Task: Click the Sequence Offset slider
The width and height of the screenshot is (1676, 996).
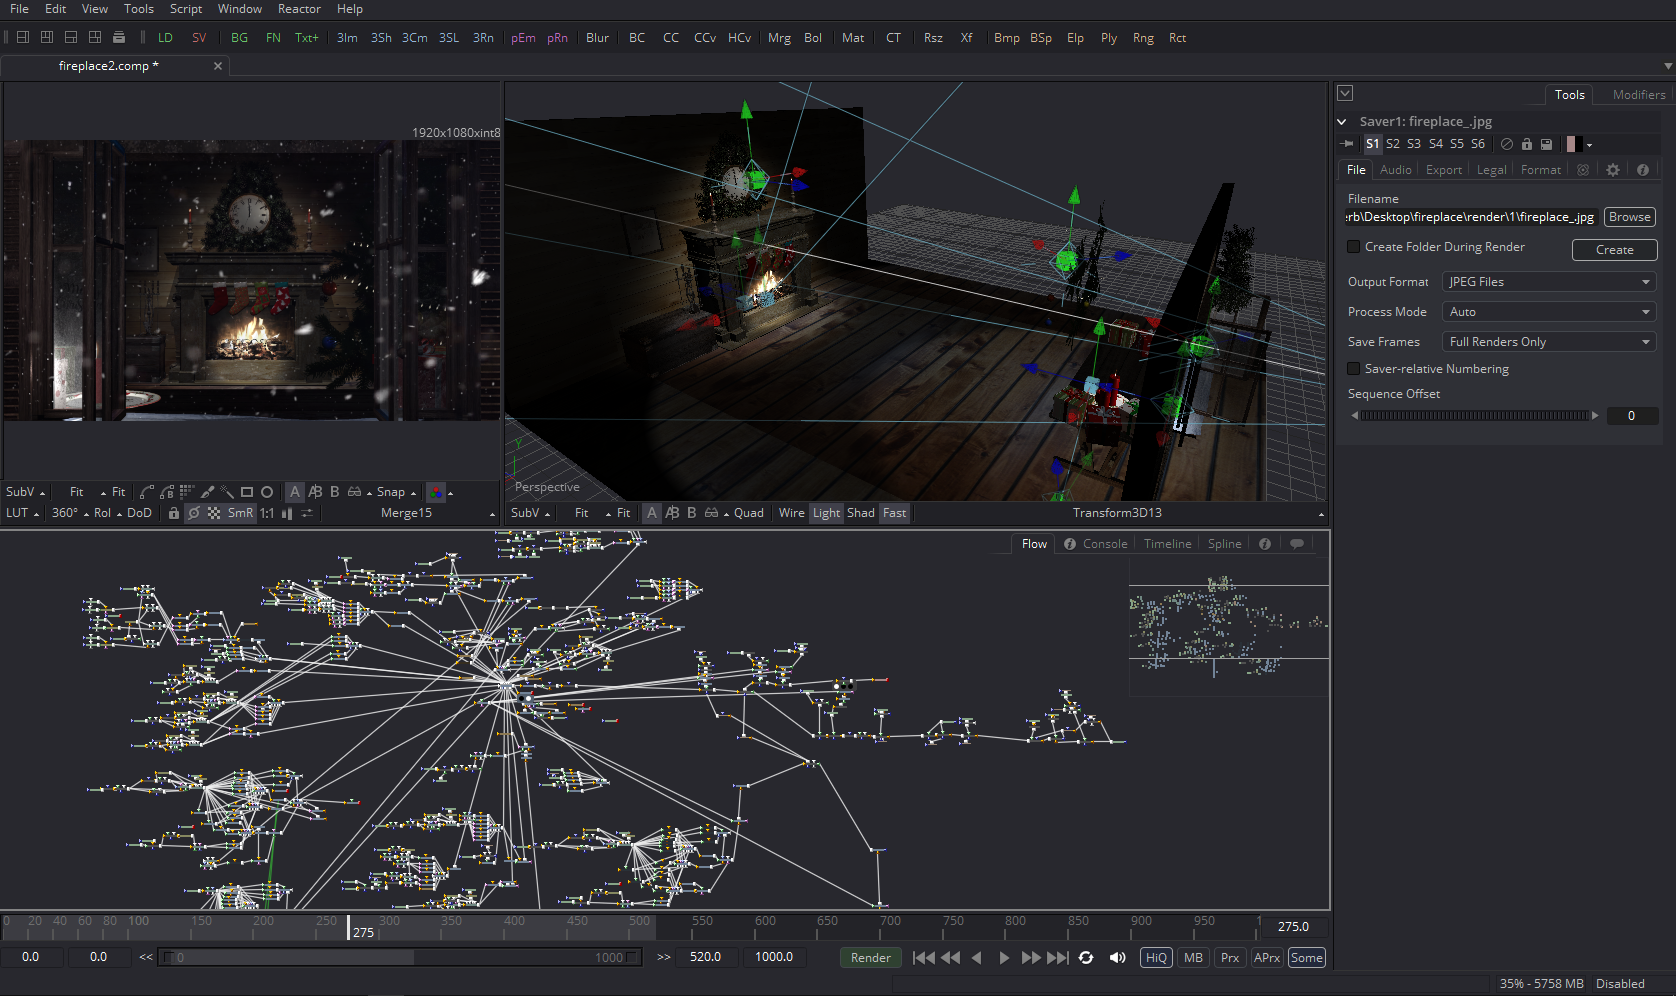Action: [1475, 415]
